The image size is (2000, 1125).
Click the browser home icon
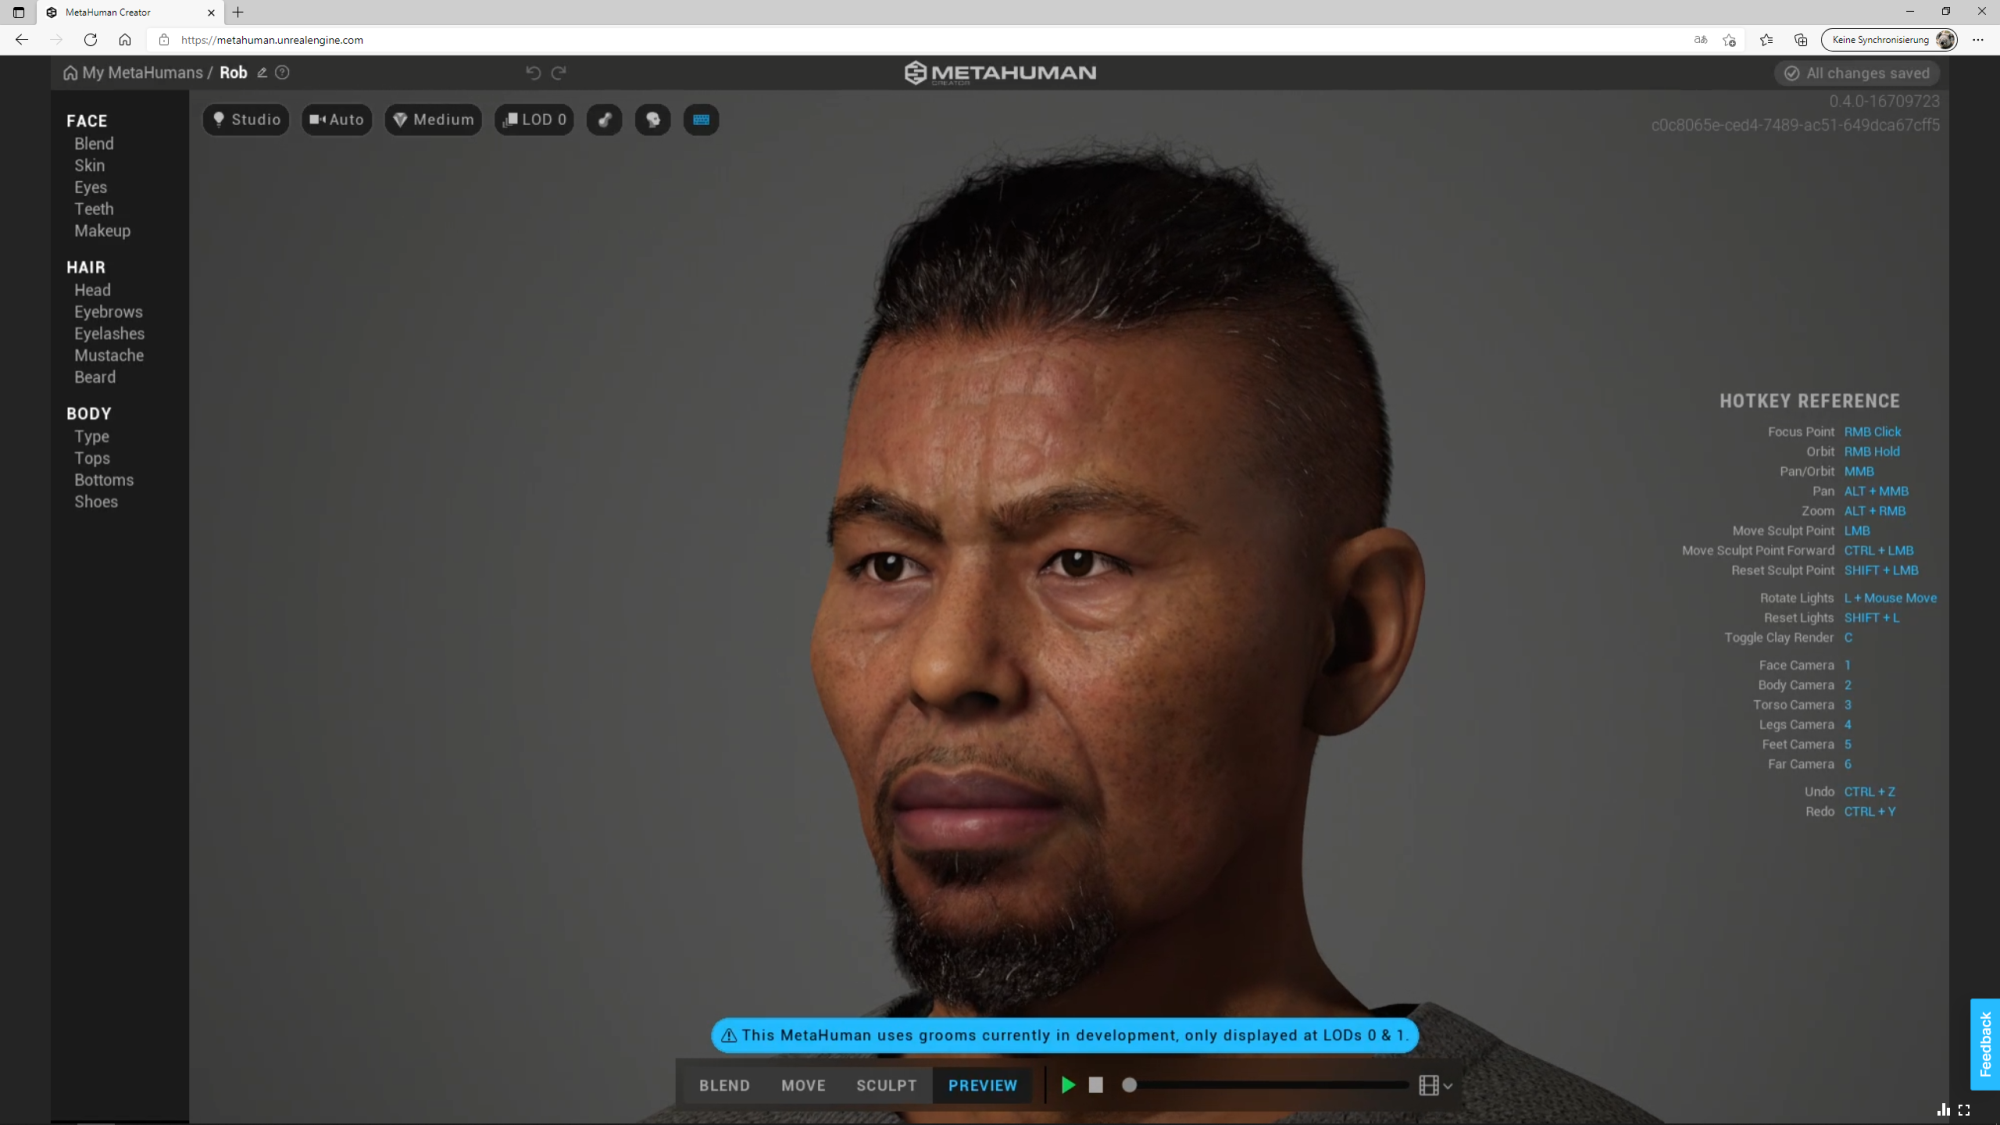125,40
